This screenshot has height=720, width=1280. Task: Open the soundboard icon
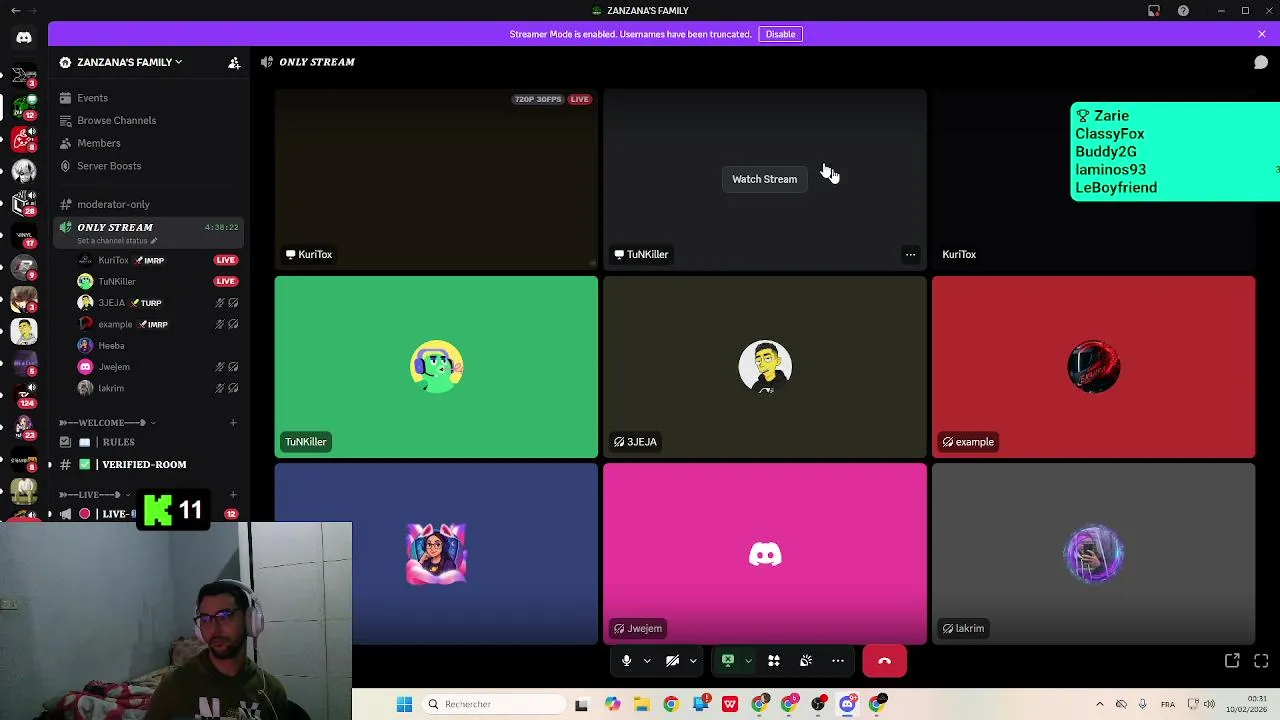pos(806,661)
